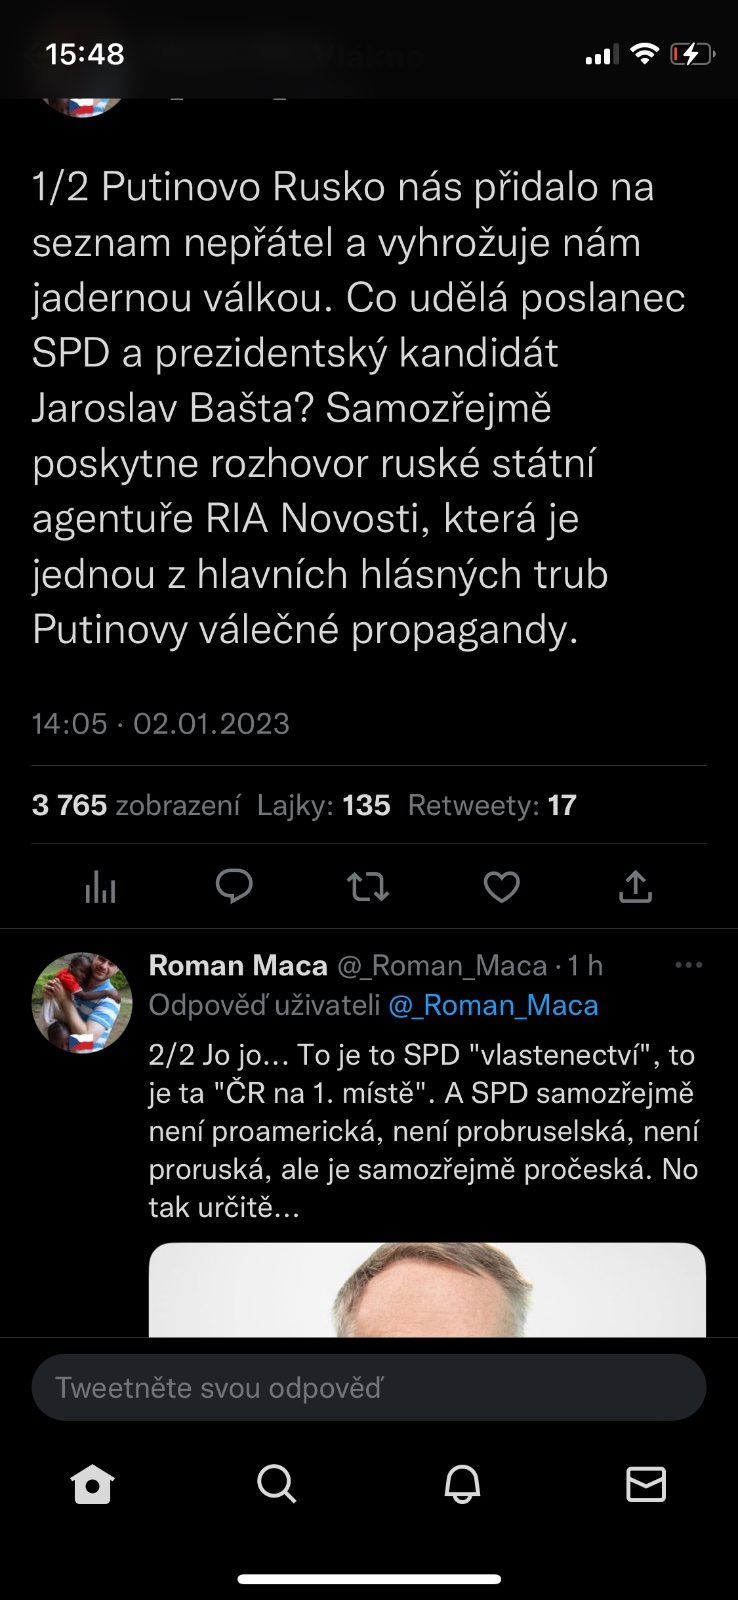Open Notifications bell tab
The width and height of the screenshot is (738, 1600).
[462, 1484]
